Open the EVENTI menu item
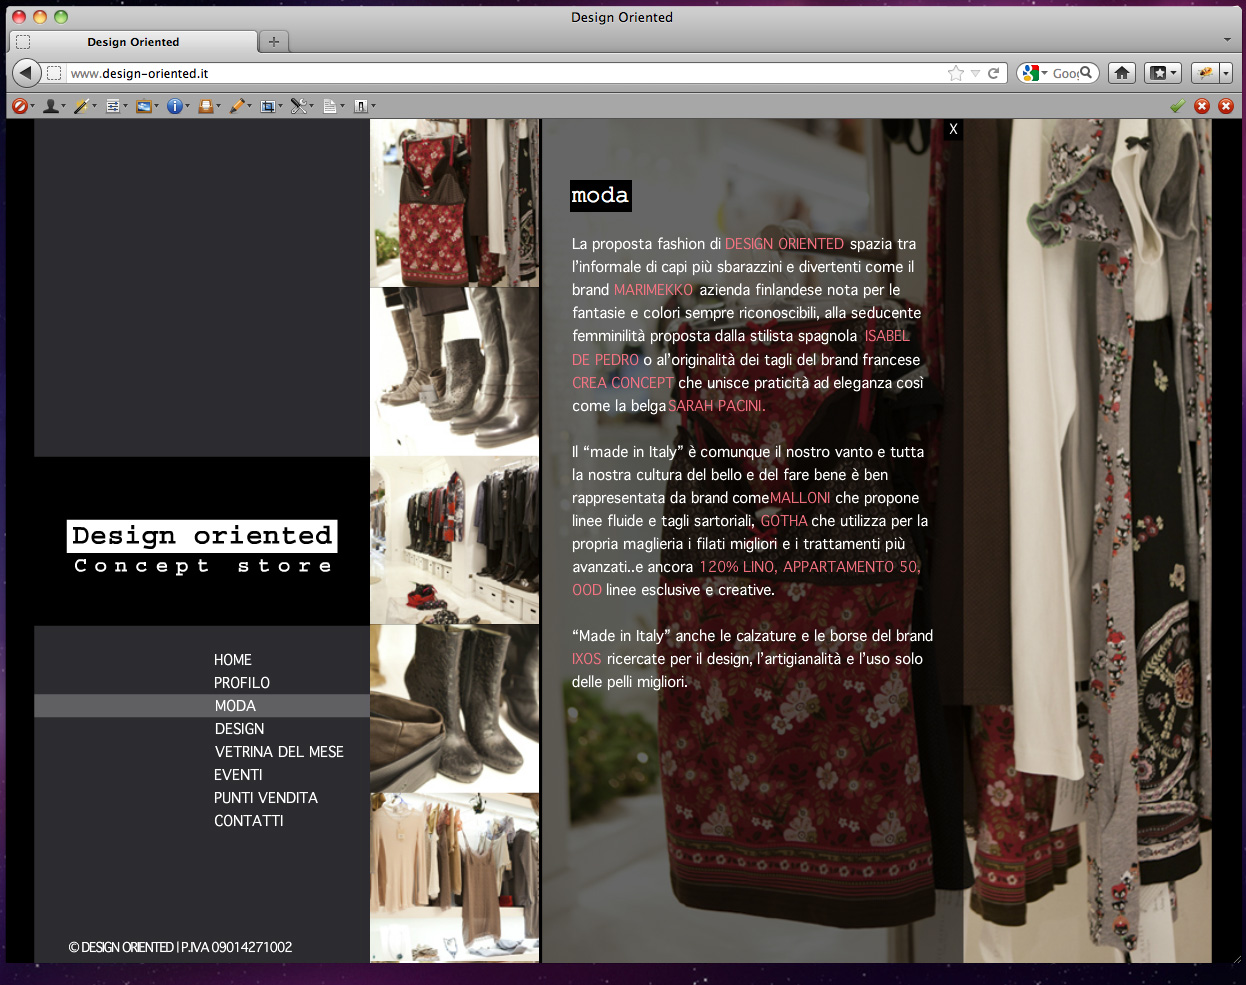1246x985 pixels. [238, 775]
